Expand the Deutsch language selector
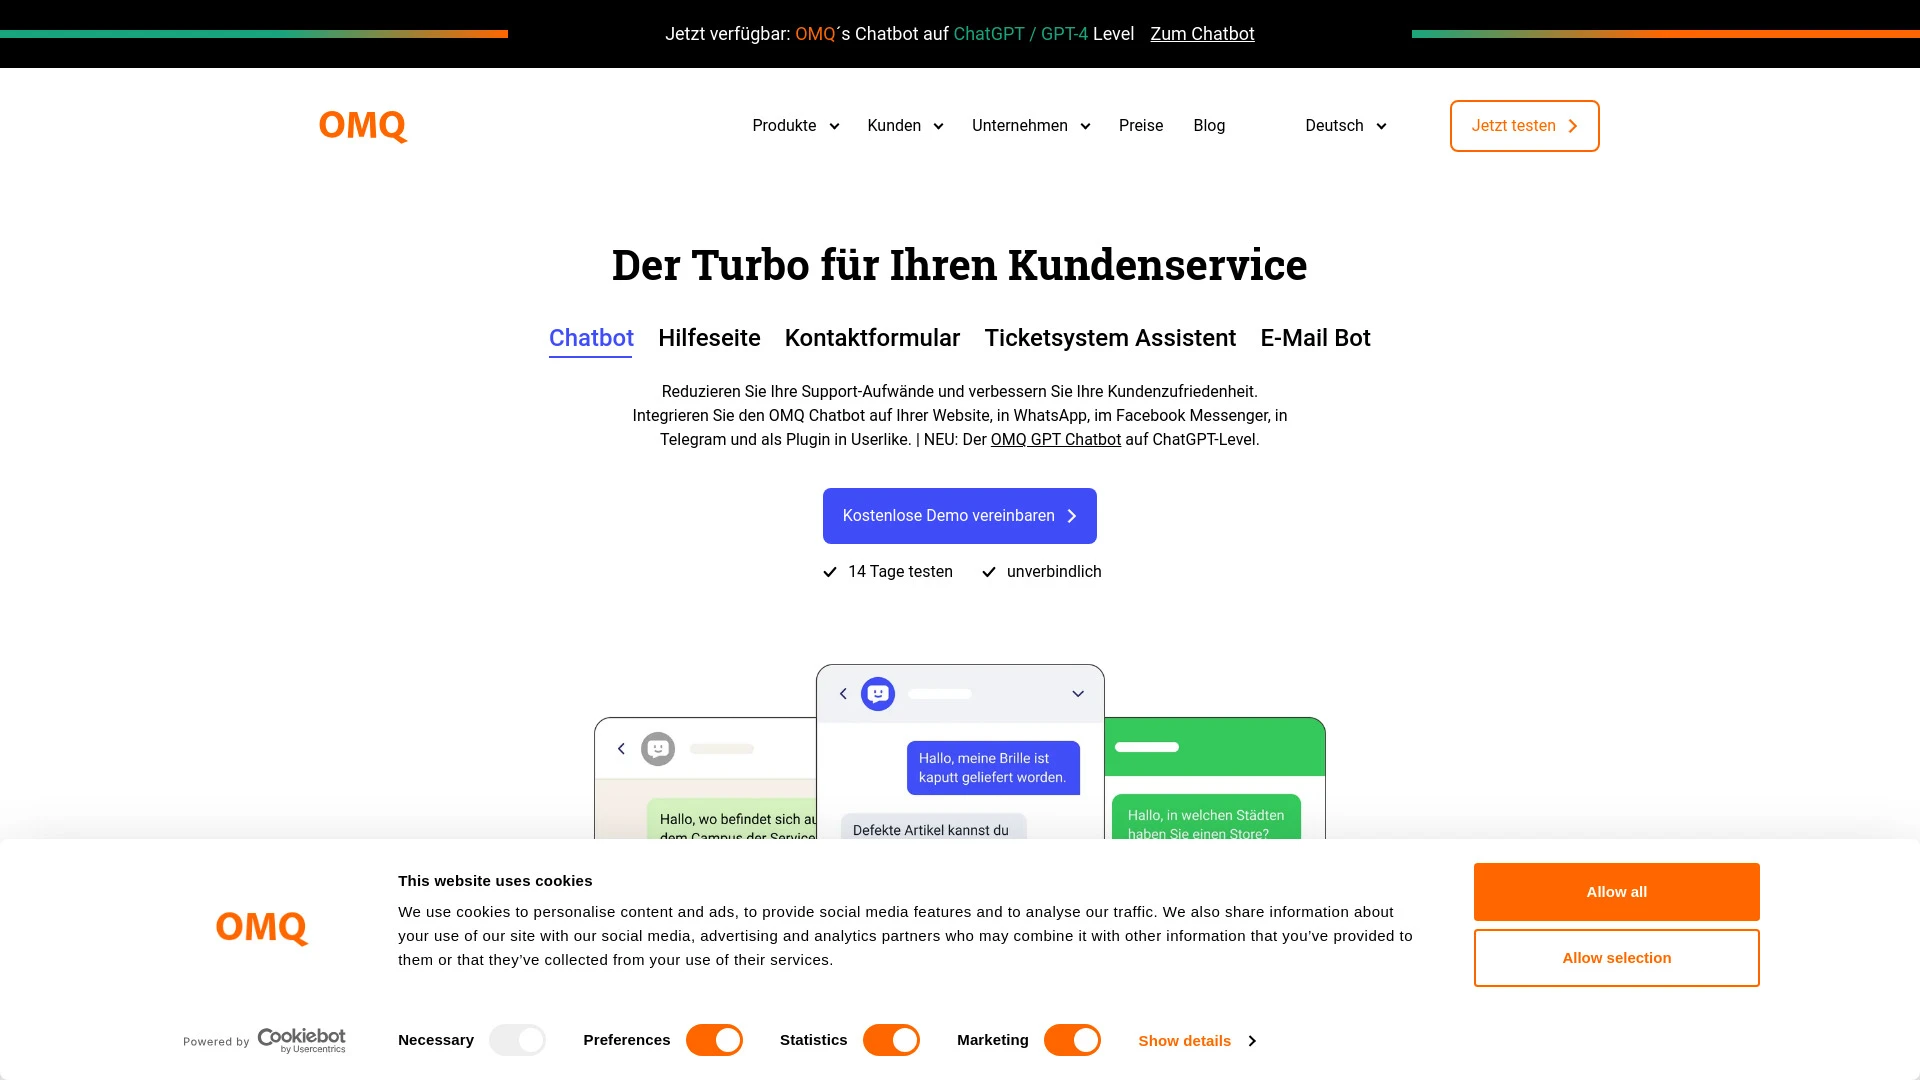 [x=1344, y=125]
